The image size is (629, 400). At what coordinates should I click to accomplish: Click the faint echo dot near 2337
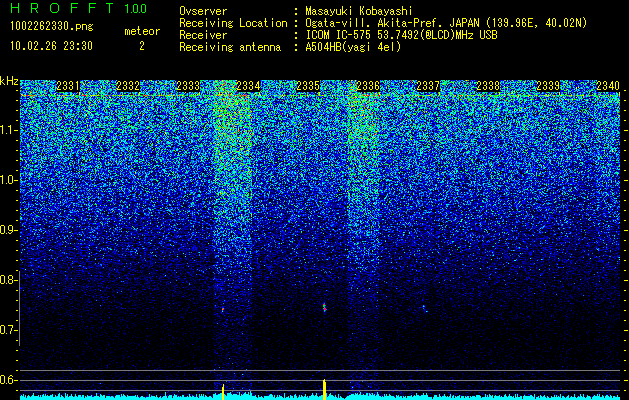coord(424,309)
